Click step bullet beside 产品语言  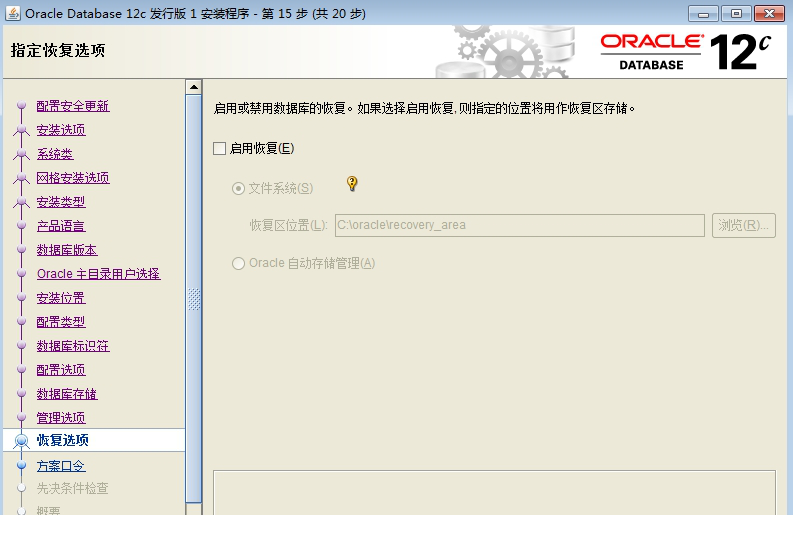tap(21, 225)
